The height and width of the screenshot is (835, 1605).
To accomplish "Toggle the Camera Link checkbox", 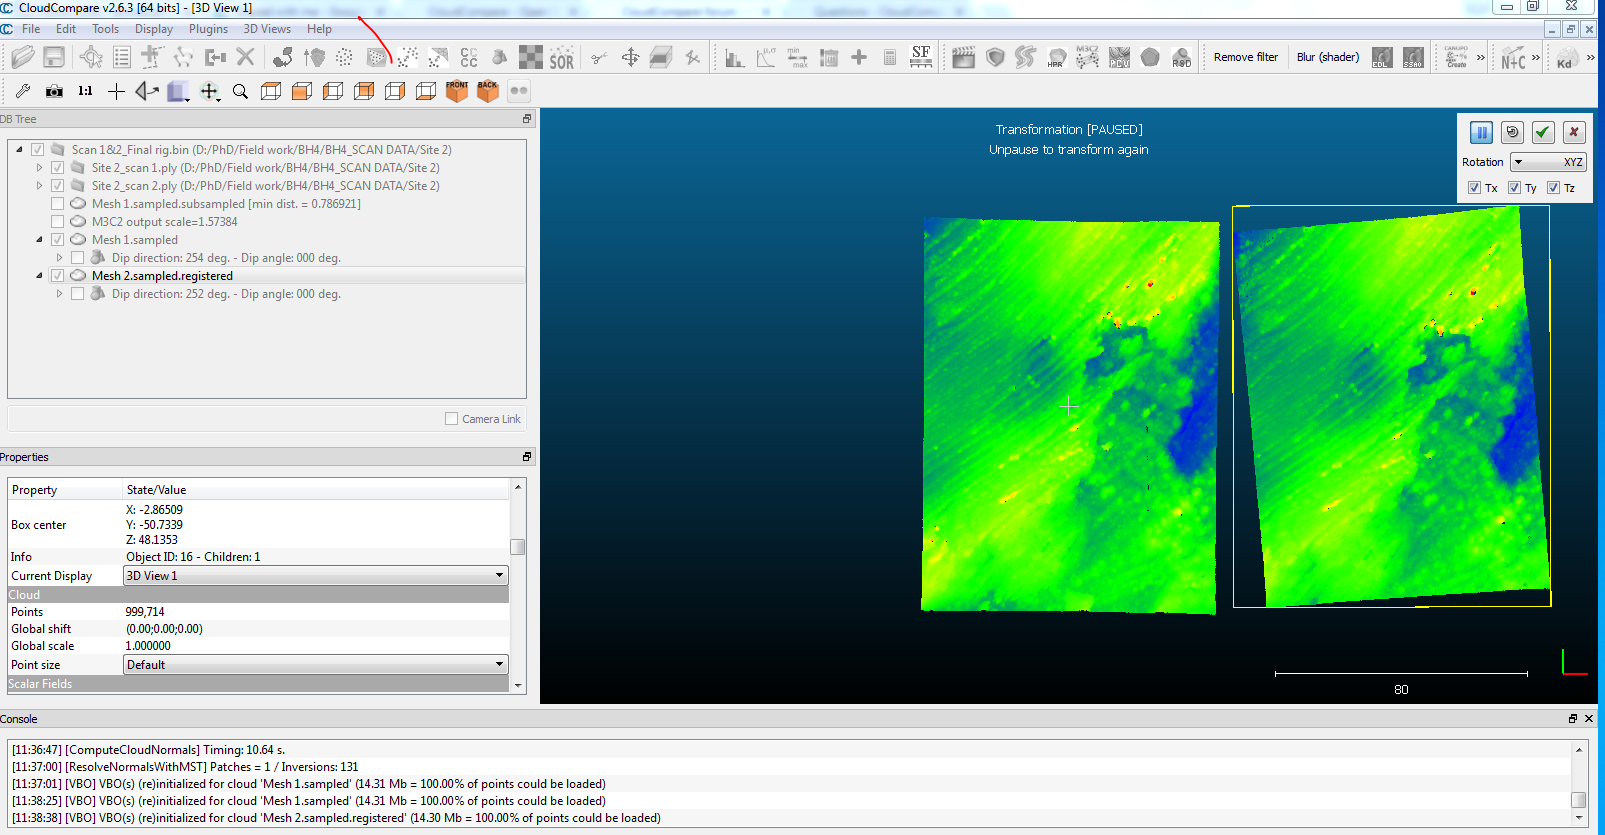I will [451, 419].
